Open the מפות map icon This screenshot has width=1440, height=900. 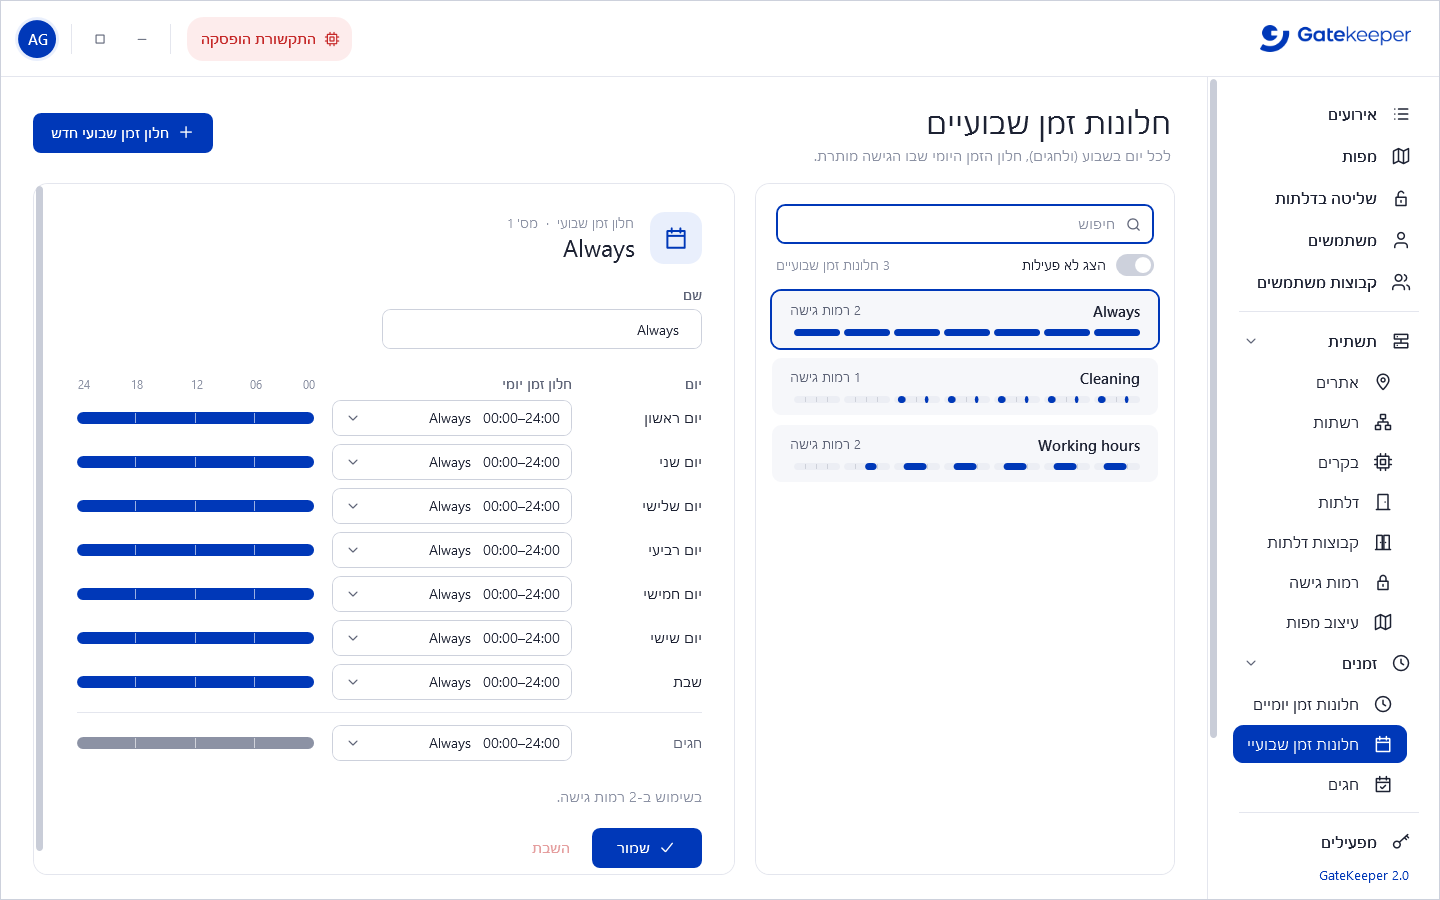coord(1401,156)
